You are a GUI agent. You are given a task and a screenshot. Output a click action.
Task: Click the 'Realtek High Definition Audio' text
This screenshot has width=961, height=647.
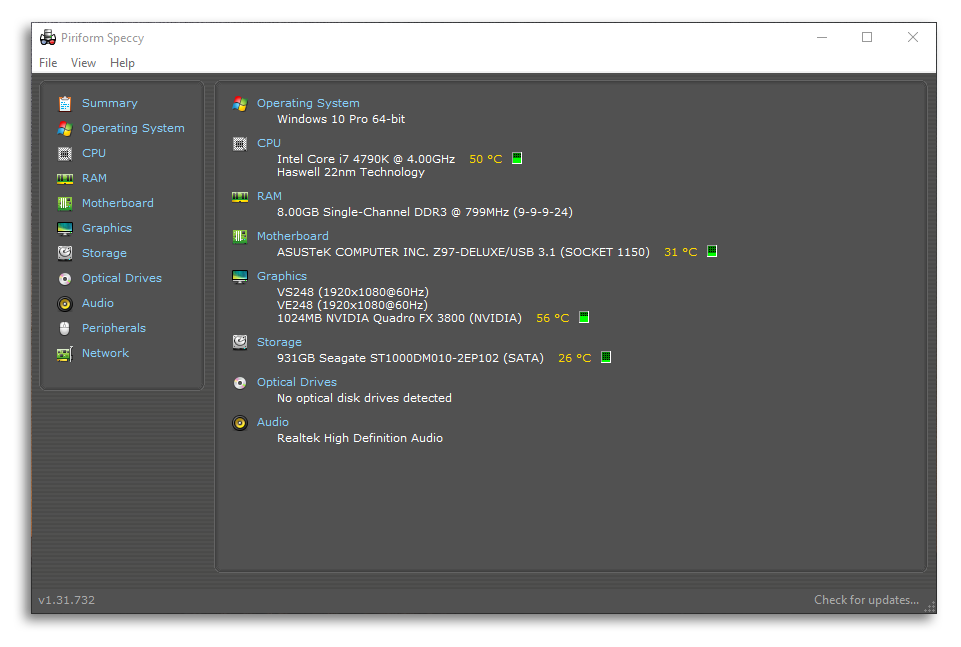click(360, 438)
